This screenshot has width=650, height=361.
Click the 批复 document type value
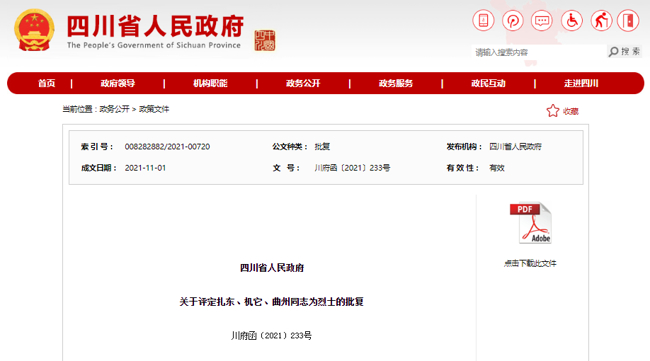[322, 146]
